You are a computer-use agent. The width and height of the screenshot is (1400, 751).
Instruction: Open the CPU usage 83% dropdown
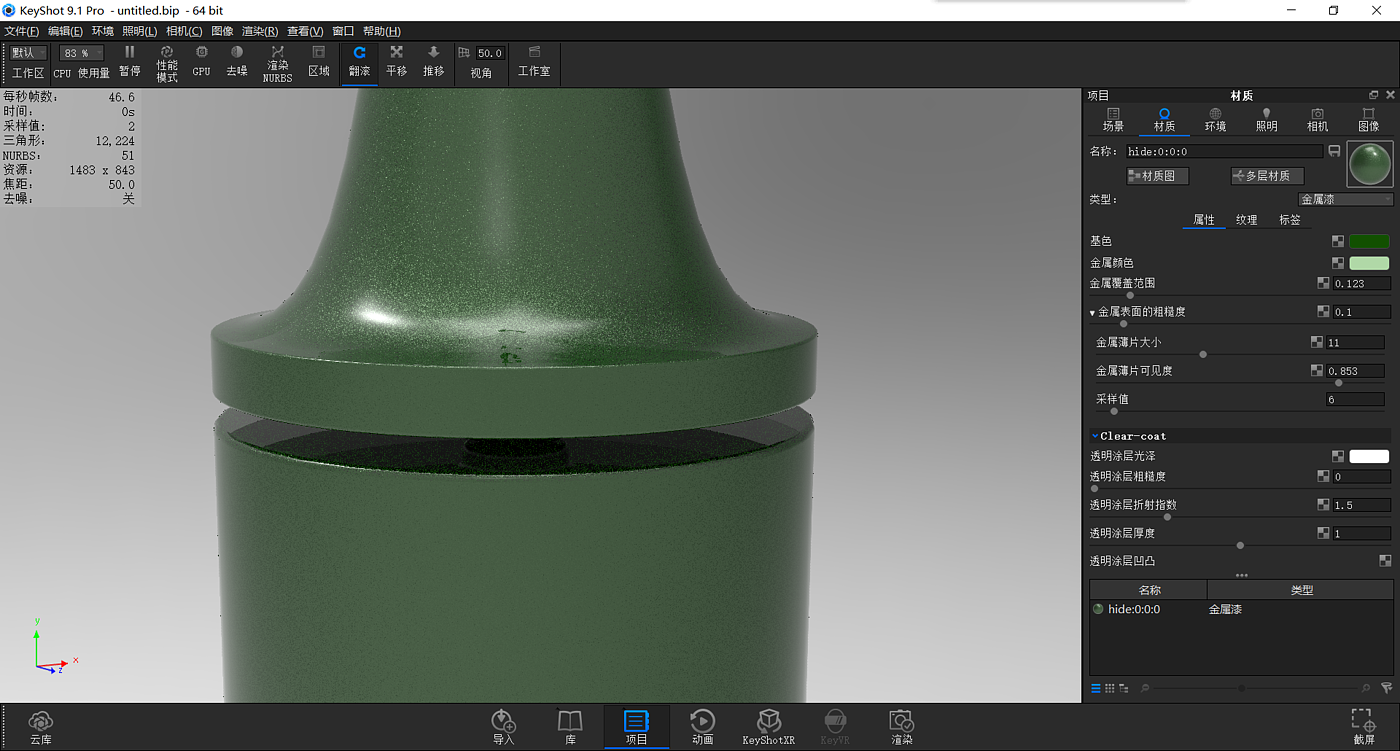pyautogui.click(x=81, y=53)
